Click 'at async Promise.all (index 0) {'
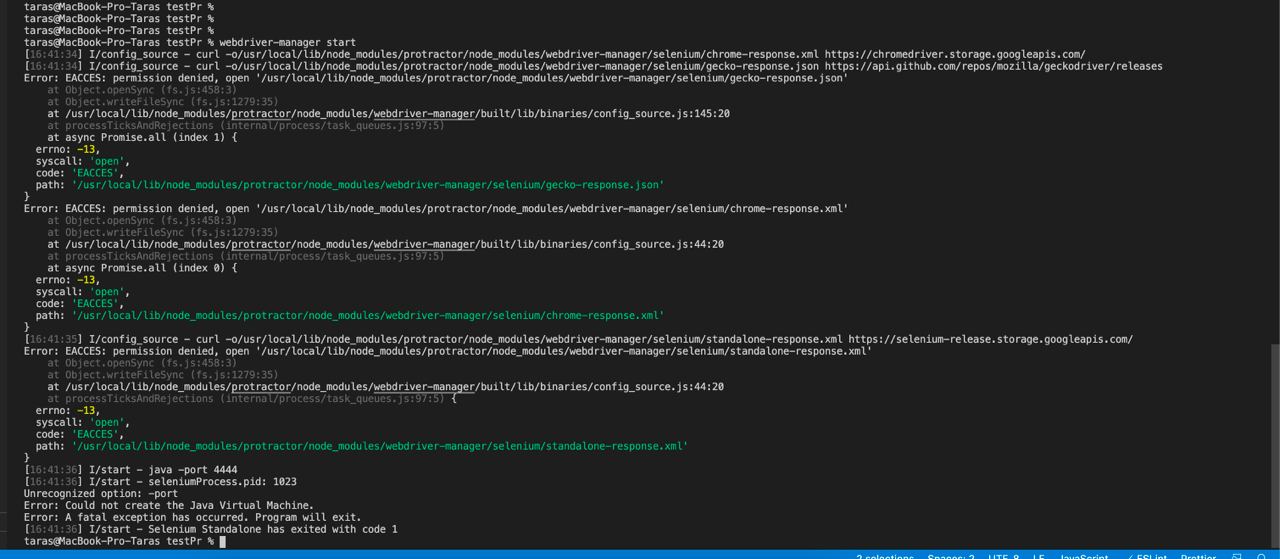 pos(142,268)
